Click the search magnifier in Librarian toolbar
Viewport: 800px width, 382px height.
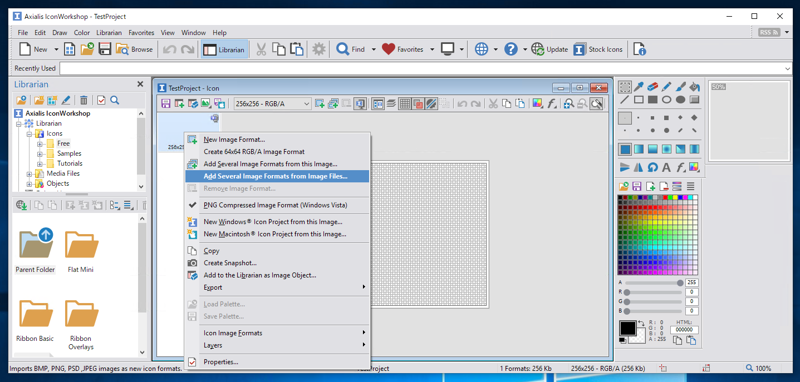[115, 100]
